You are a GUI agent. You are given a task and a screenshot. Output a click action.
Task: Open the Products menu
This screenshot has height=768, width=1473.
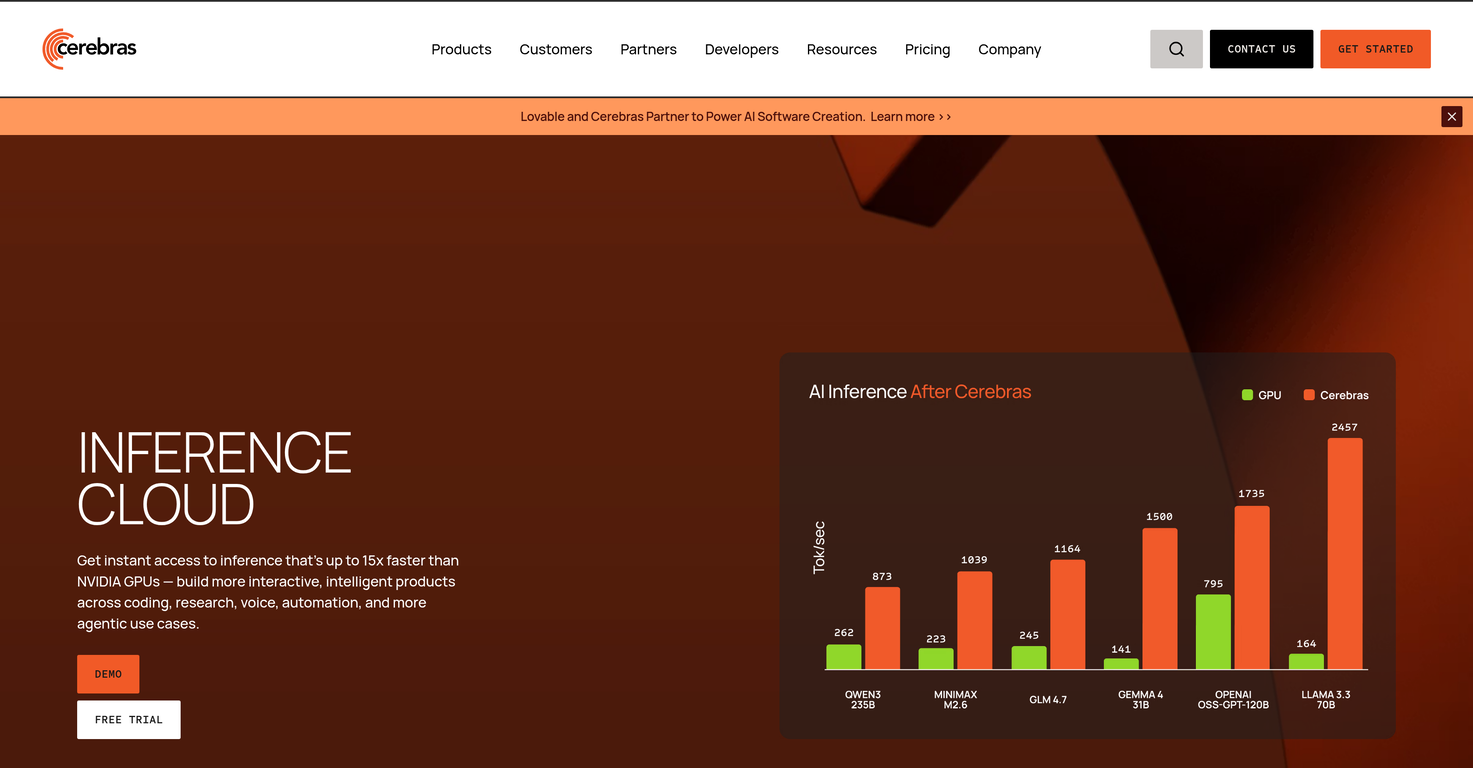click(x=461, y=49)
